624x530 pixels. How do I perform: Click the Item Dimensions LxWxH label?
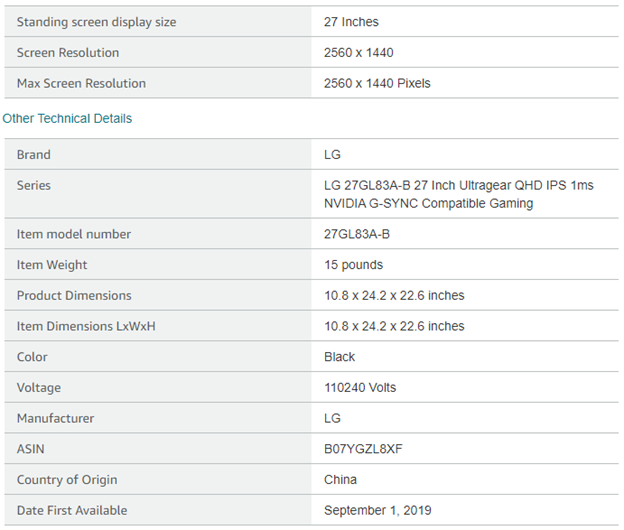click(x=88, y=326)
